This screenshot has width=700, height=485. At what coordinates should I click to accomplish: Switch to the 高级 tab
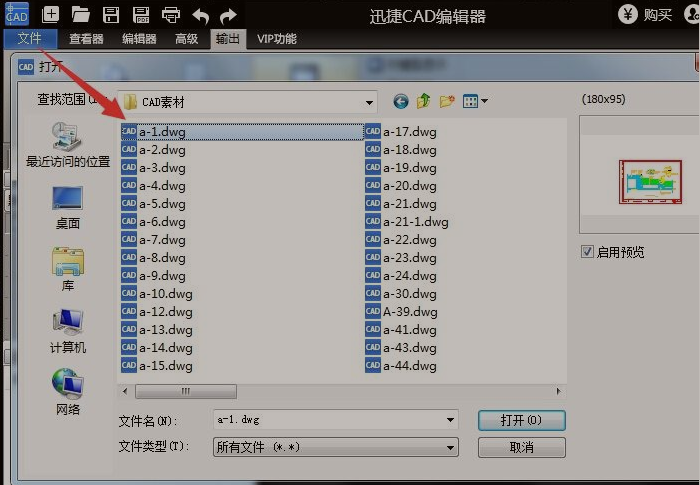(x=187, y=39)
